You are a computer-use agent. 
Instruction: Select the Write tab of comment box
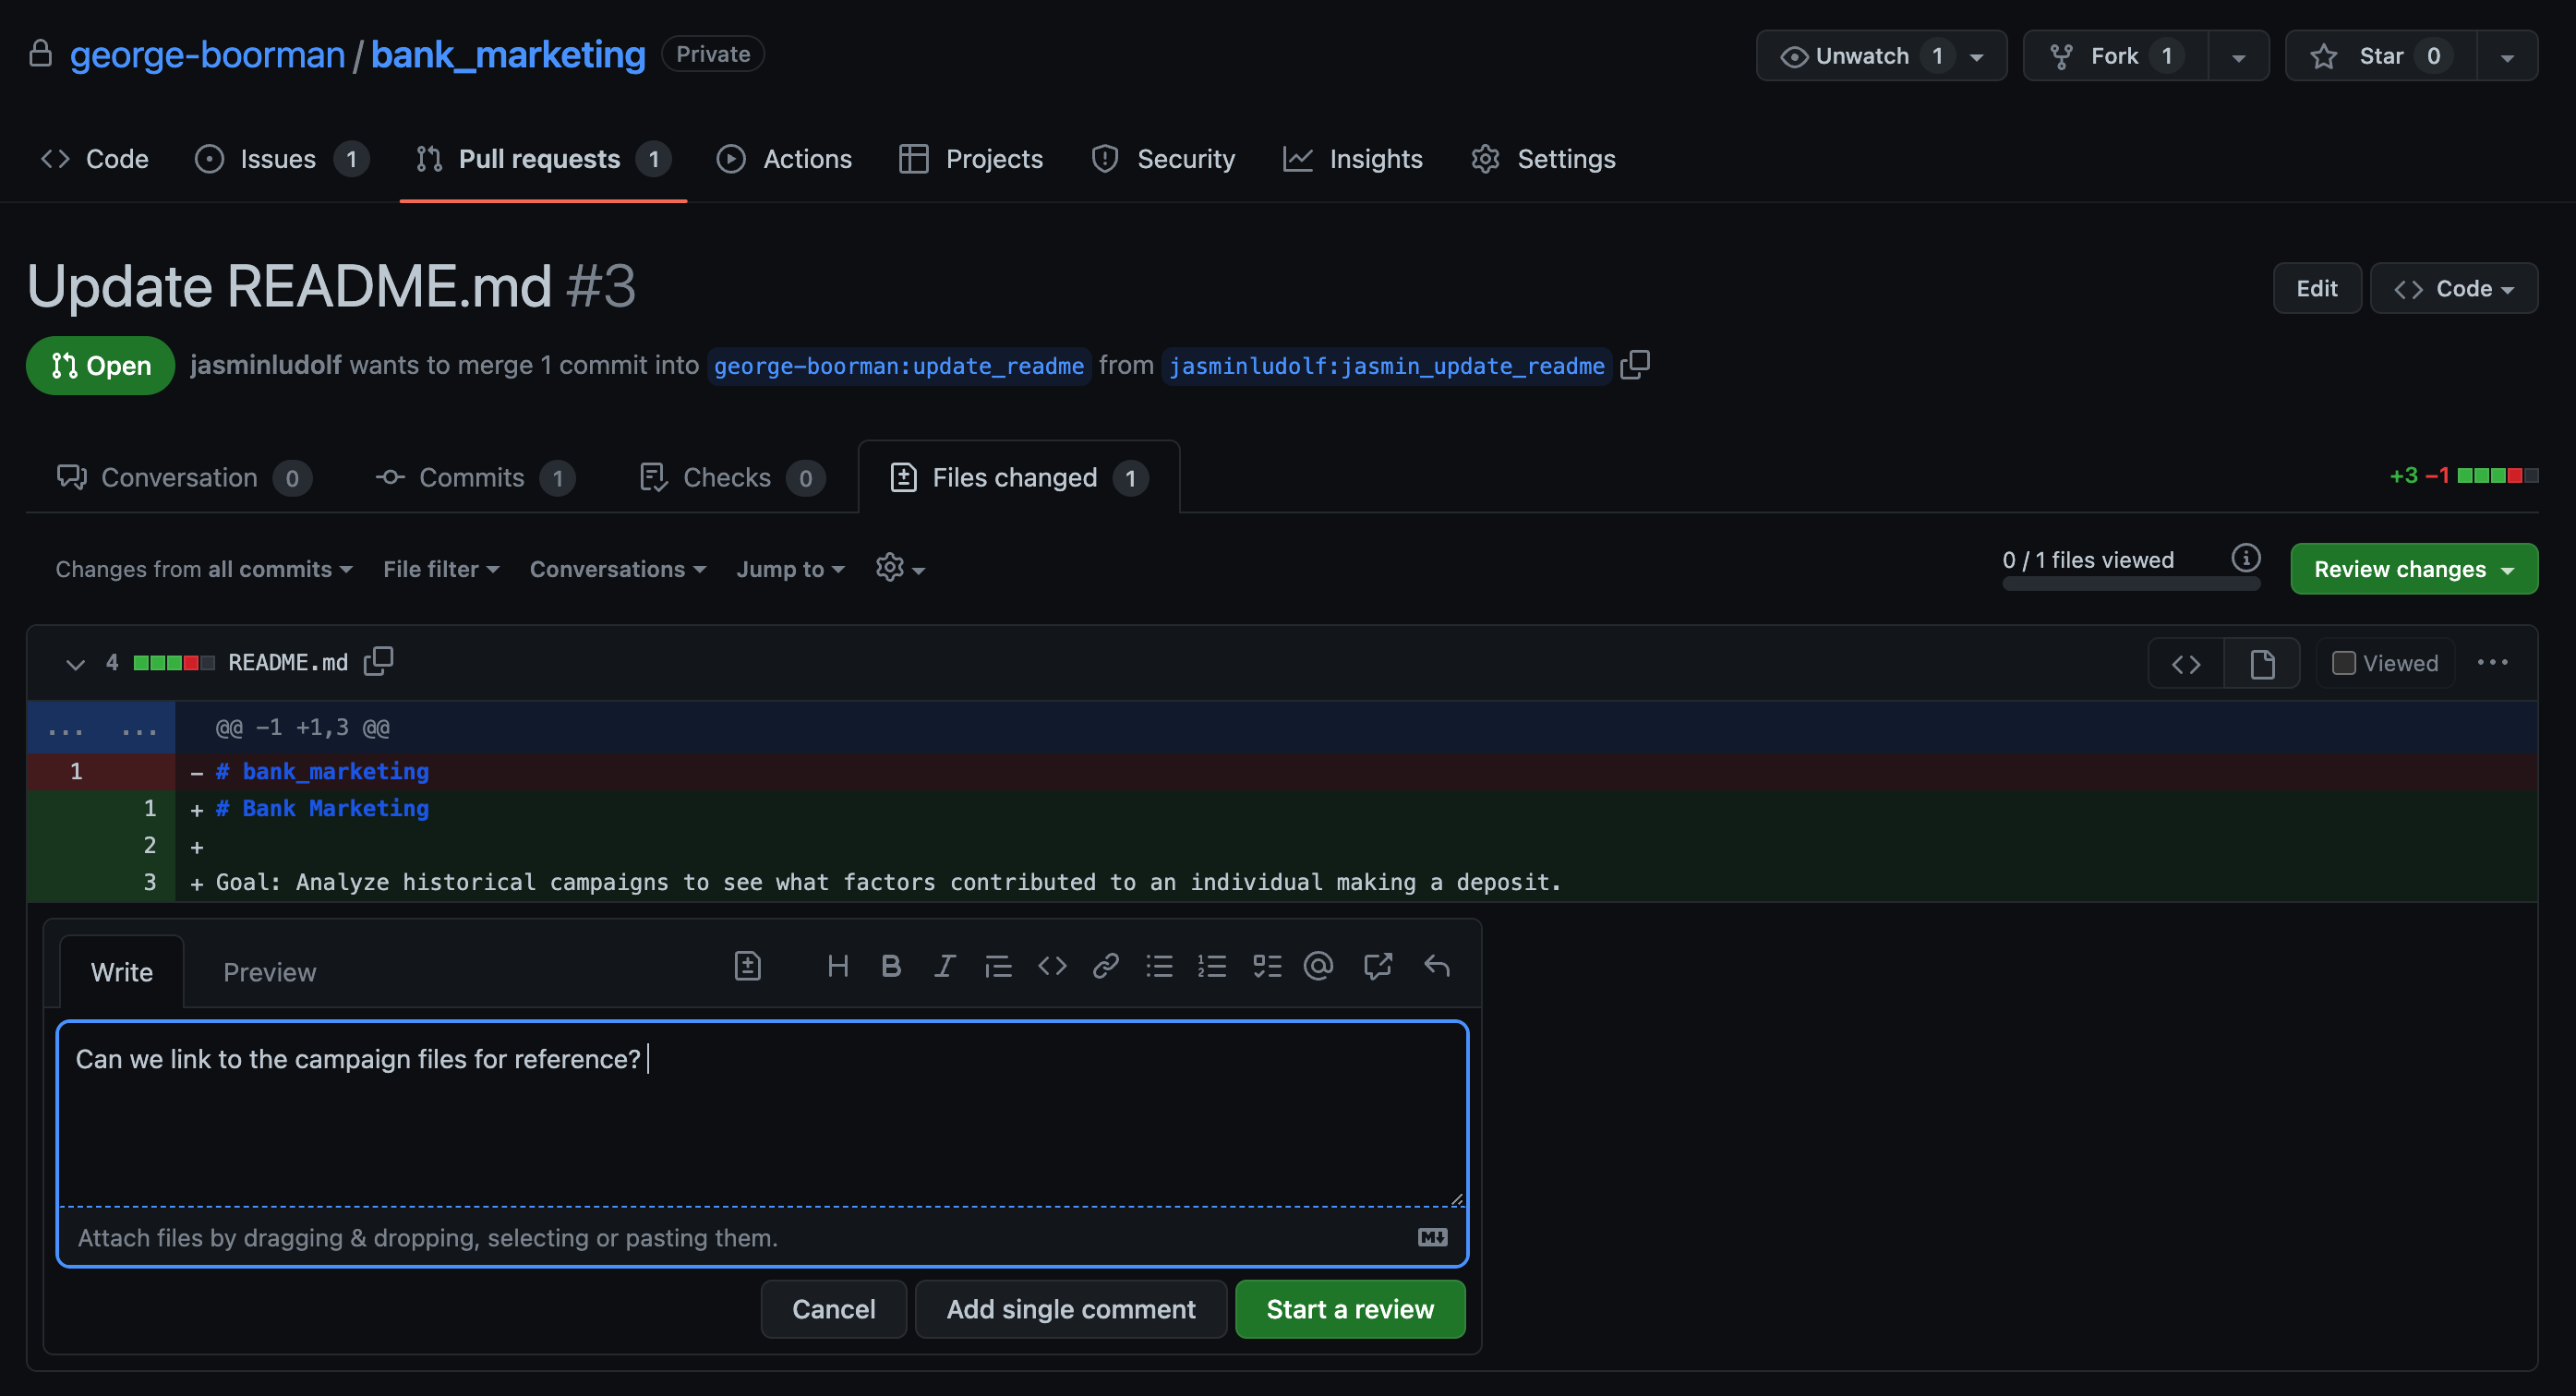click(122, 972)
